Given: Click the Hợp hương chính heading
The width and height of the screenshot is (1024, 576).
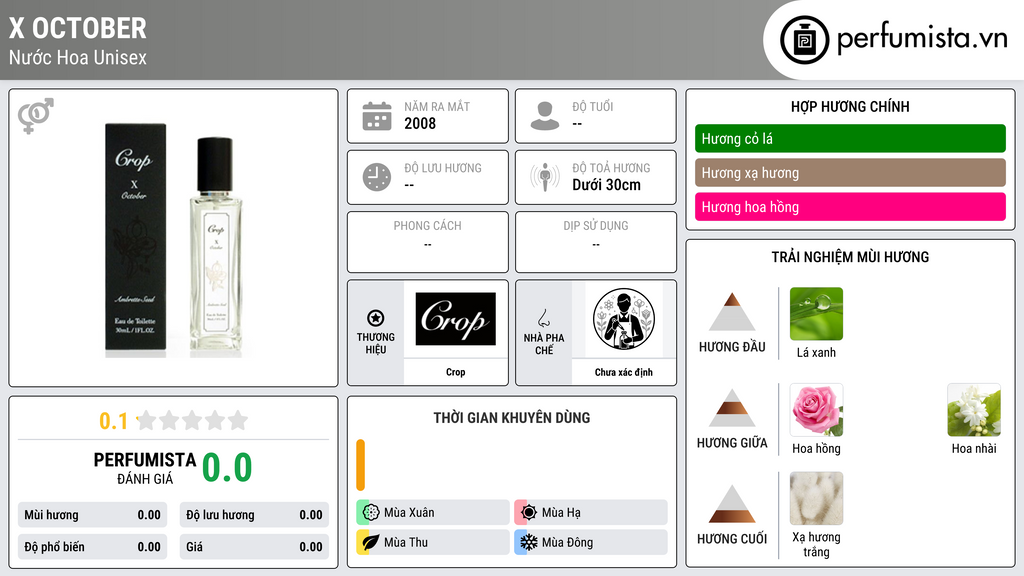Looking at the screenshot, I should click(850, 106).
